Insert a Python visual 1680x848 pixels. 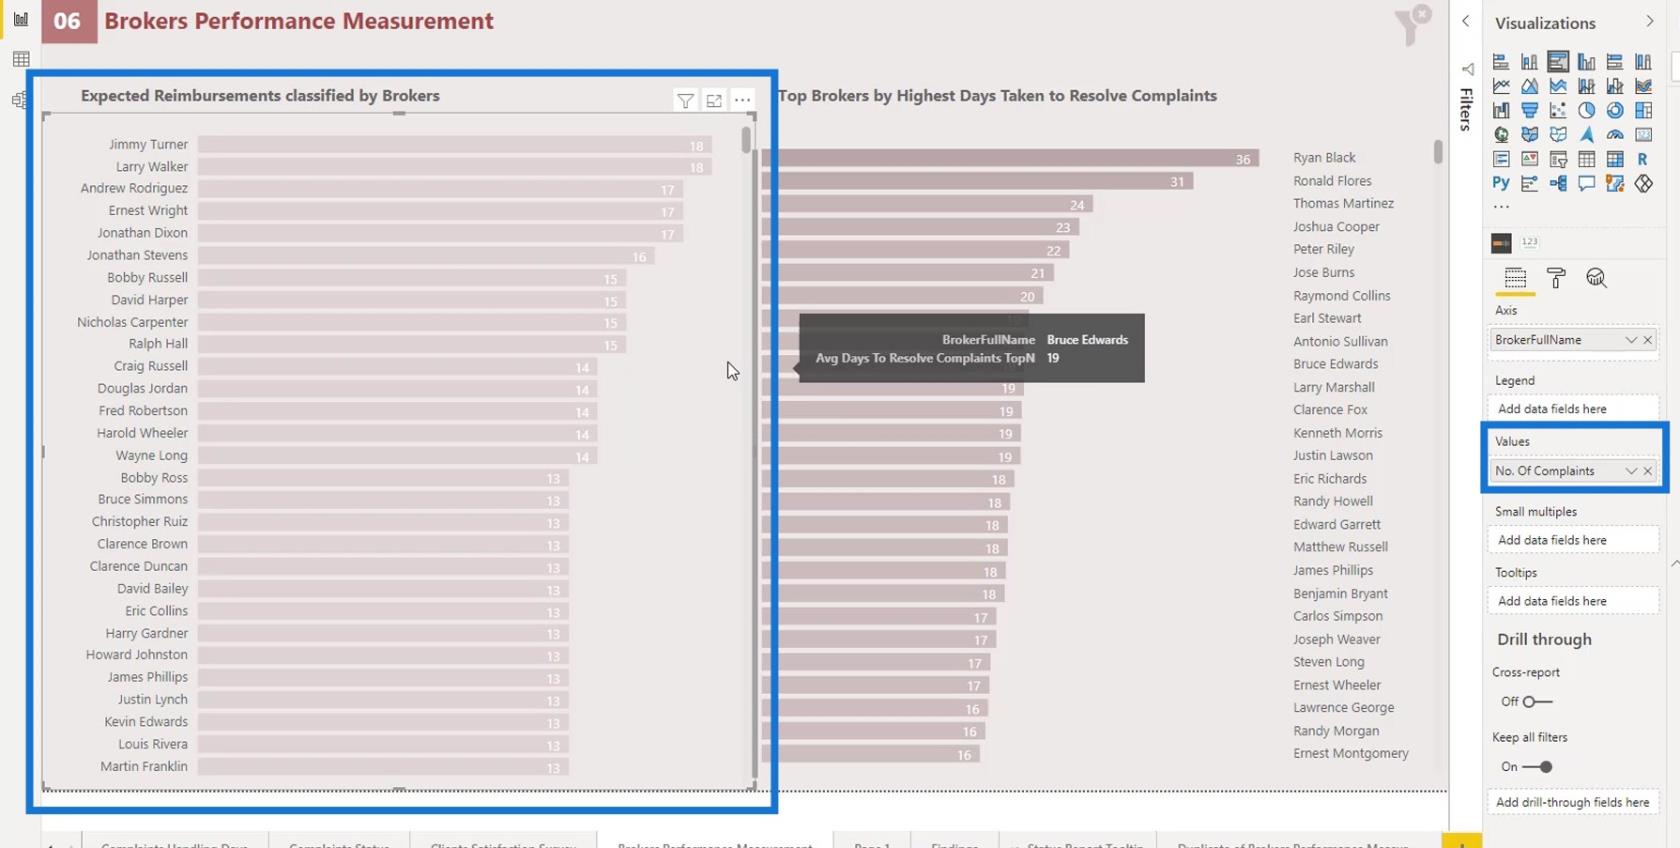(x=1501, y=183)
